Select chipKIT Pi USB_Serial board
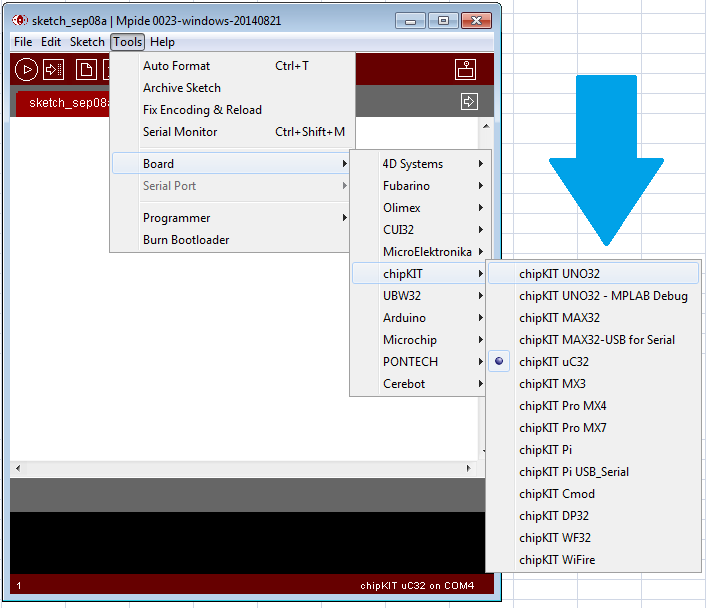706x608 pixels. (593, 472)
